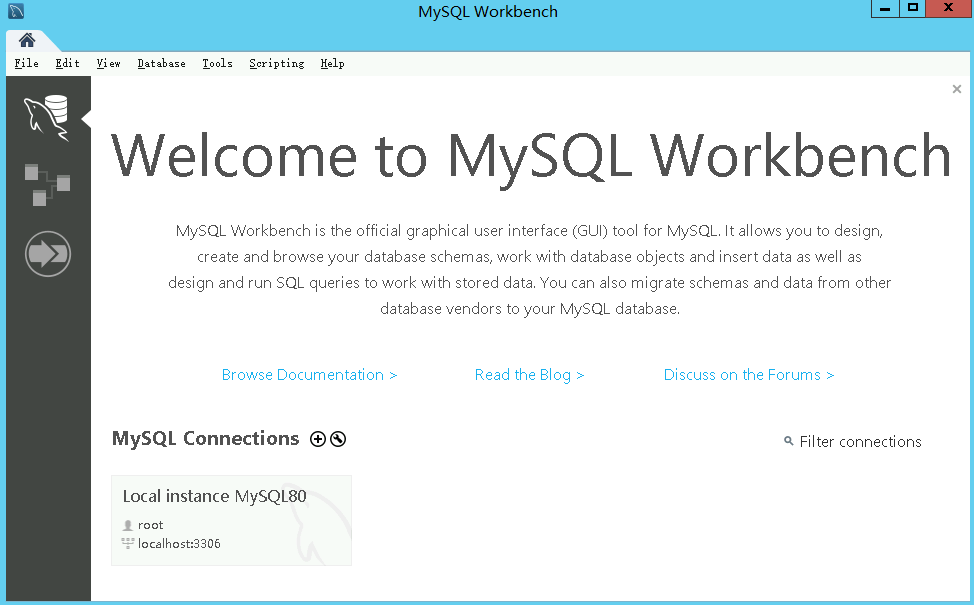
Task: Open the Help menu
Action: (x=332, y=63)
